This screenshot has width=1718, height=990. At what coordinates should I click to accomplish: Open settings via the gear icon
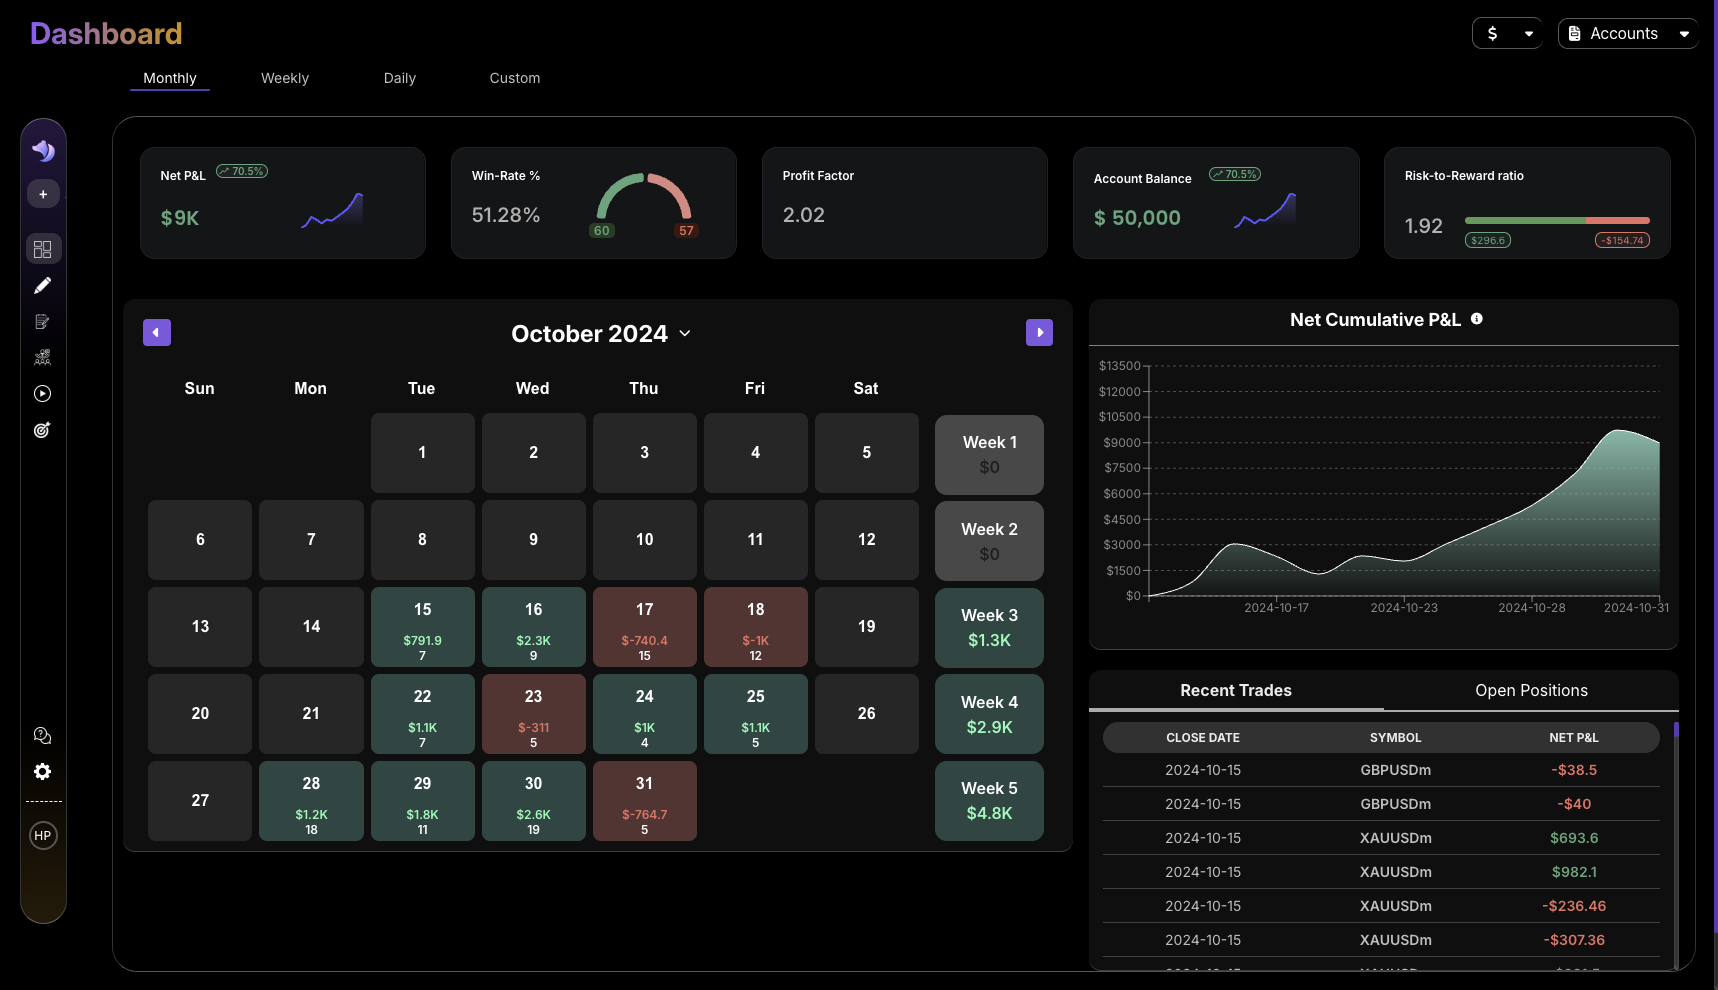point(43,772)
